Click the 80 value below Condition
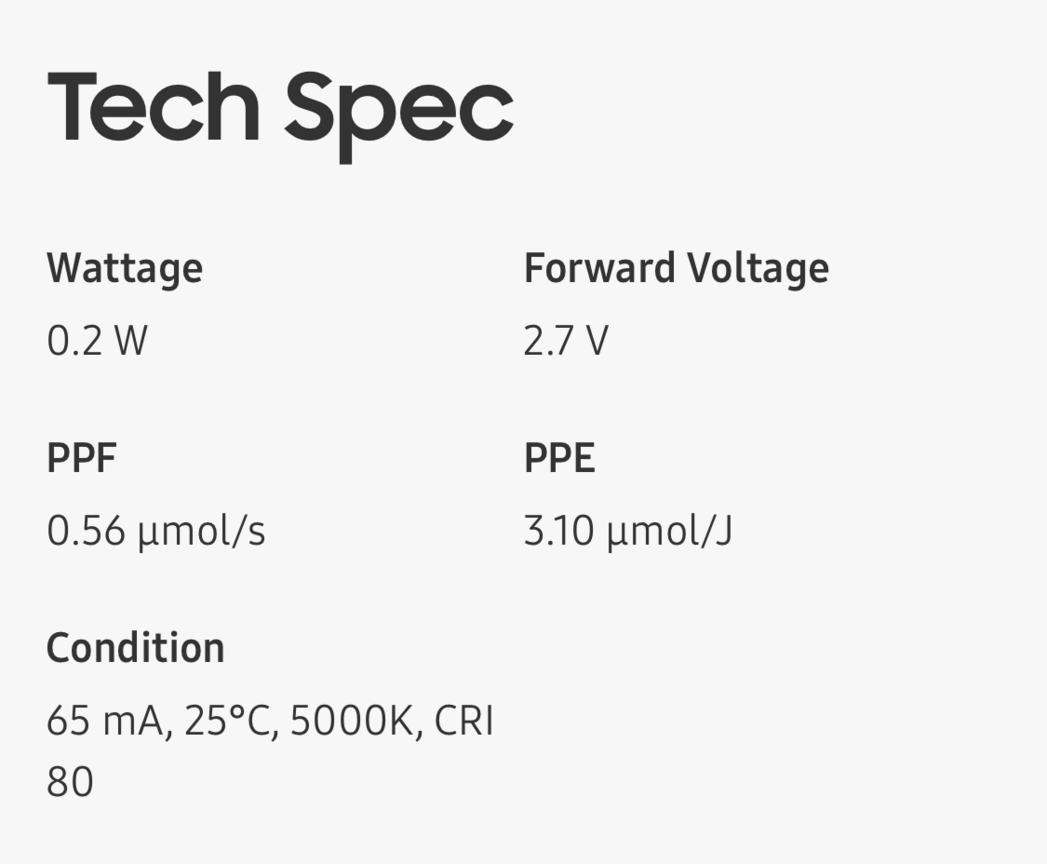Screen dimensions: 1047x864 pos(70,782)
